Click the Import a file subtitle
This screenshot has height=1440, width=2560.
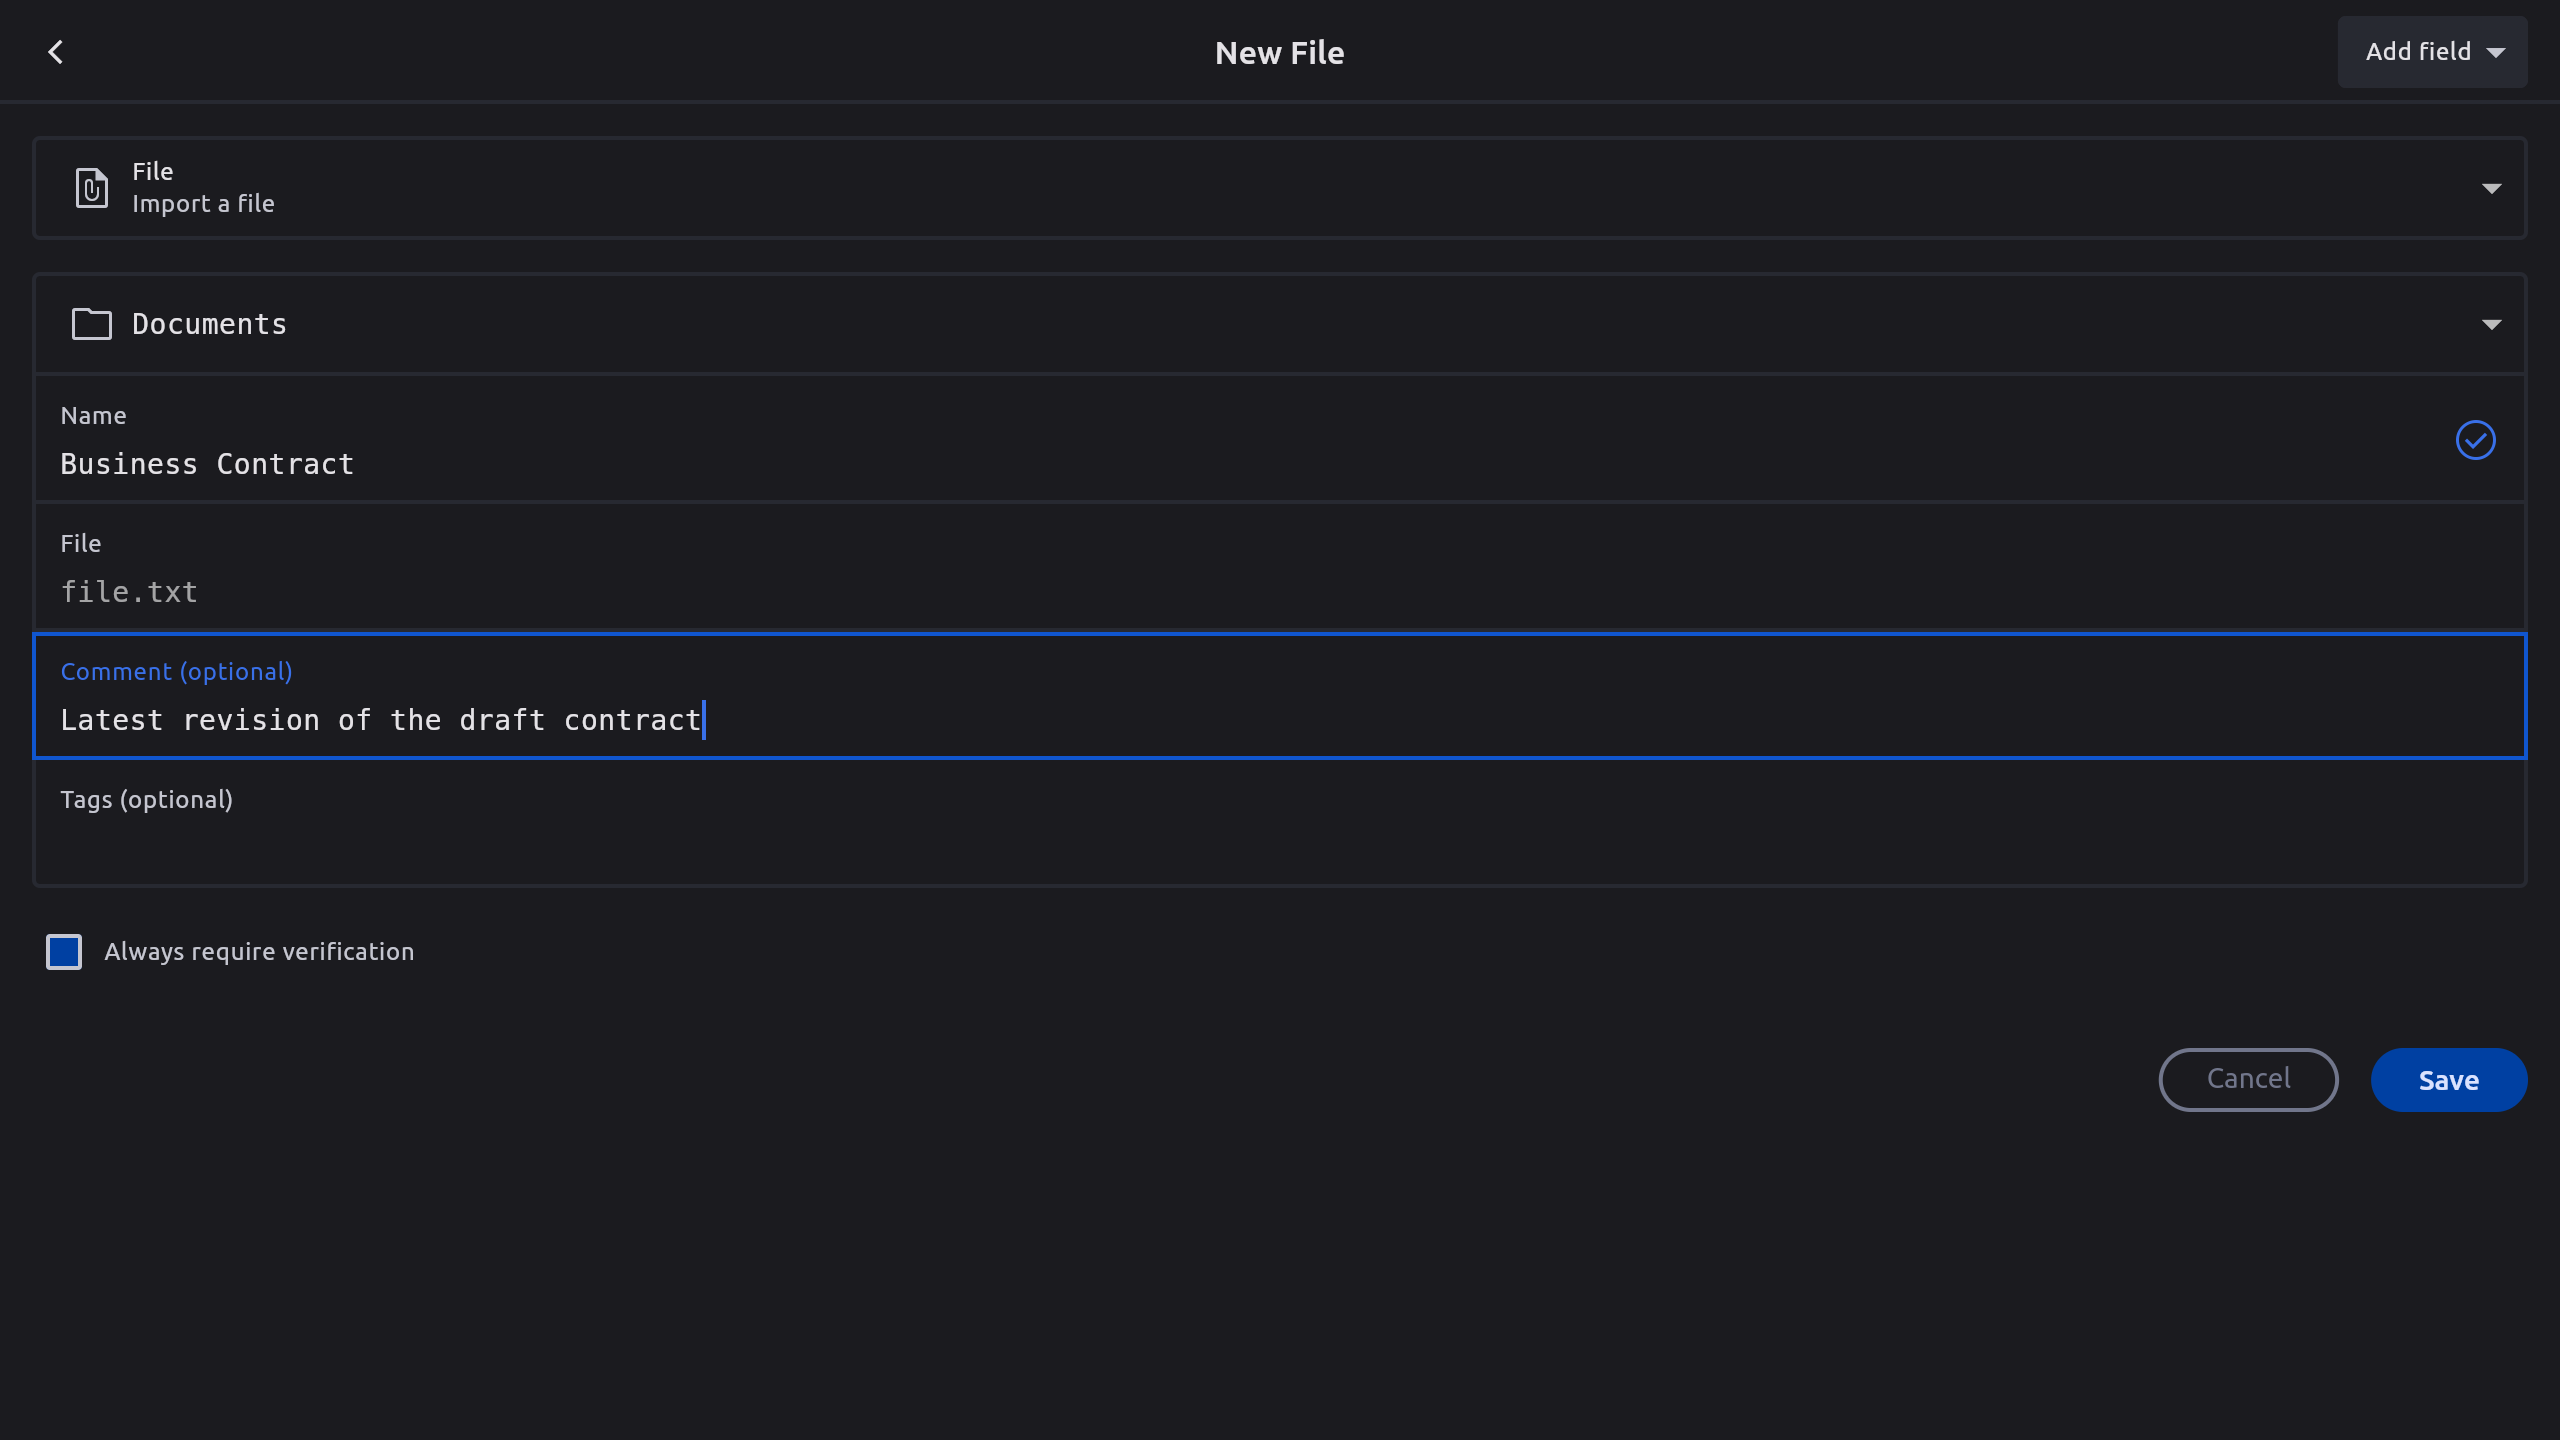click(x=203, y=204)
